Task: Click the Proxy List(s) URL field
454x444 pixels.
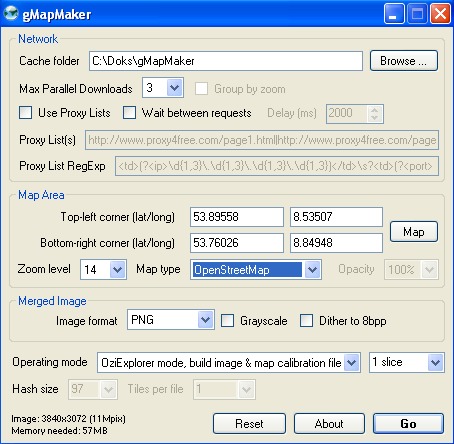Action: pyautogui.click(x=262, y=140)
